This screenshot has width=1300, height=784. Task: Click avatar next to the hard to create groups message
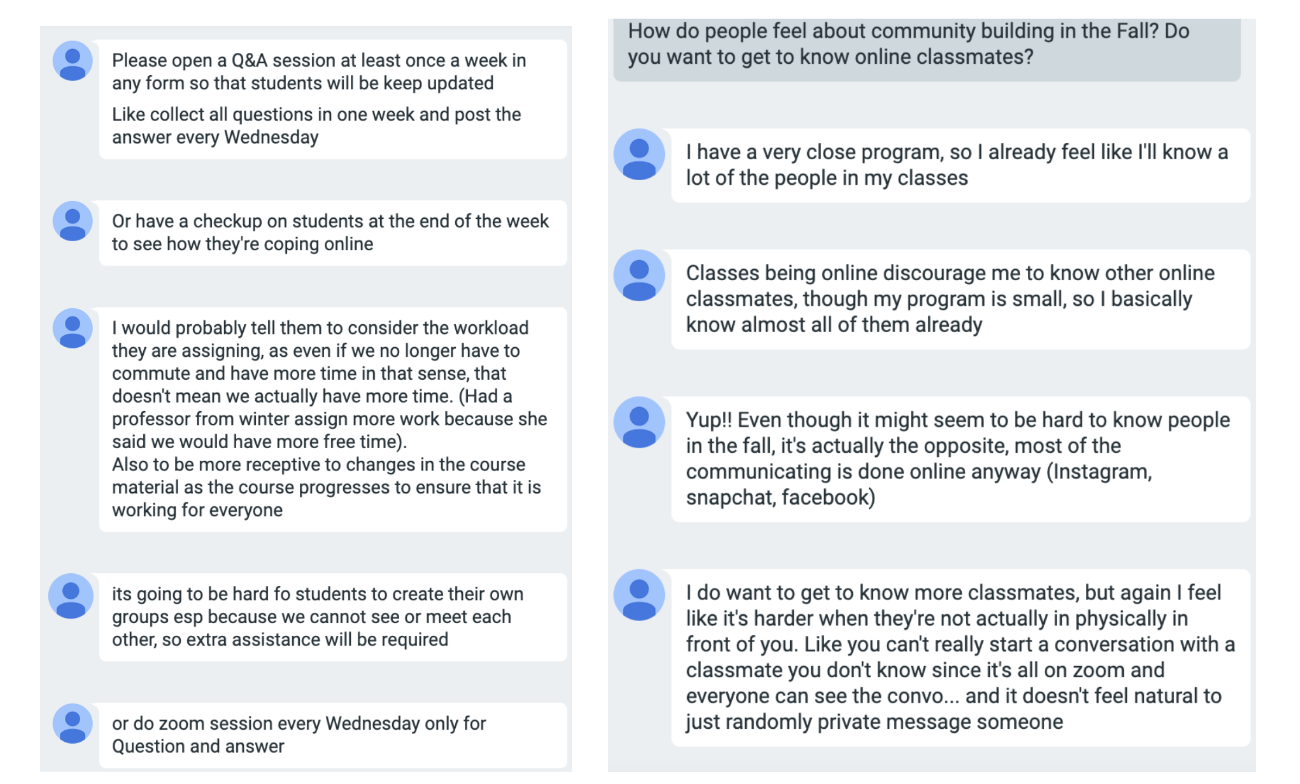pyautogui.click(x=71, y=596)
